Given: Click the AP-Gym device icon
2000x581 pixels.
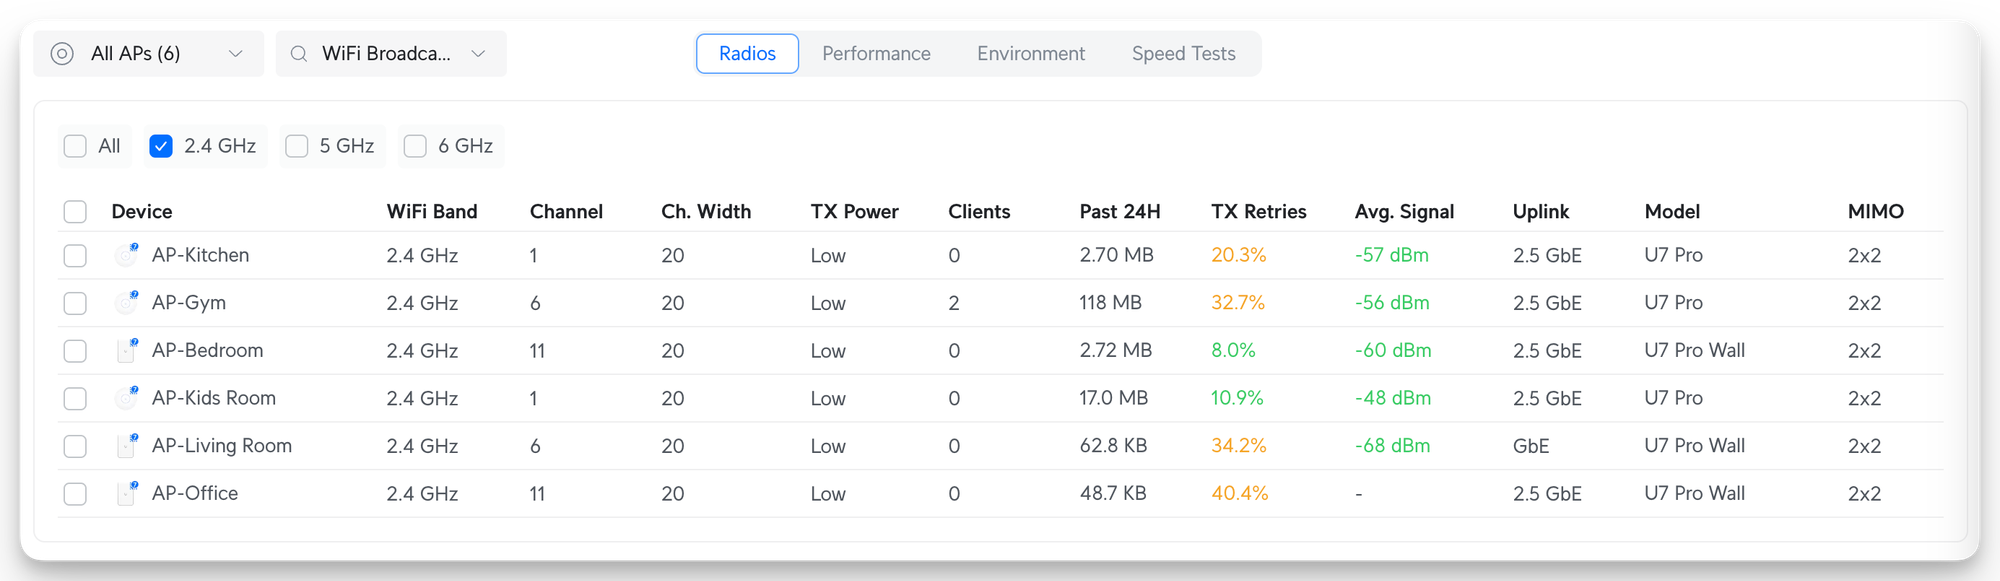Looking at the screenshot, I should pos(127,302).
